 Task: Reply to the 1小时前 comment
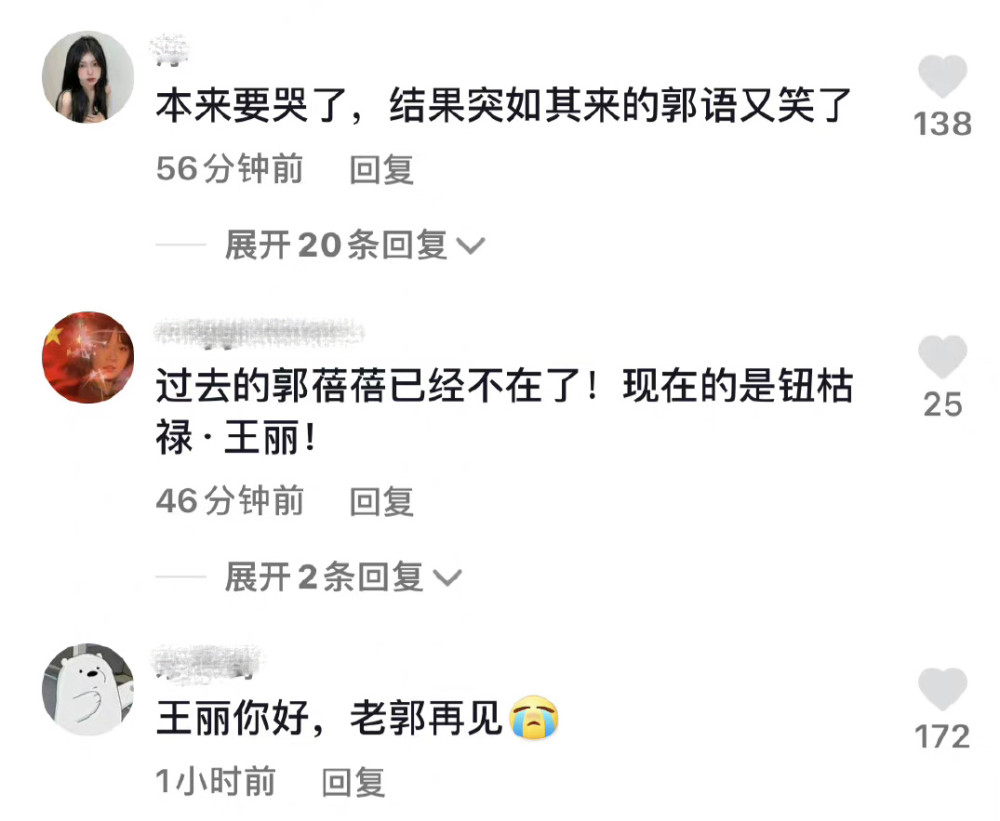tap(353, 783)
